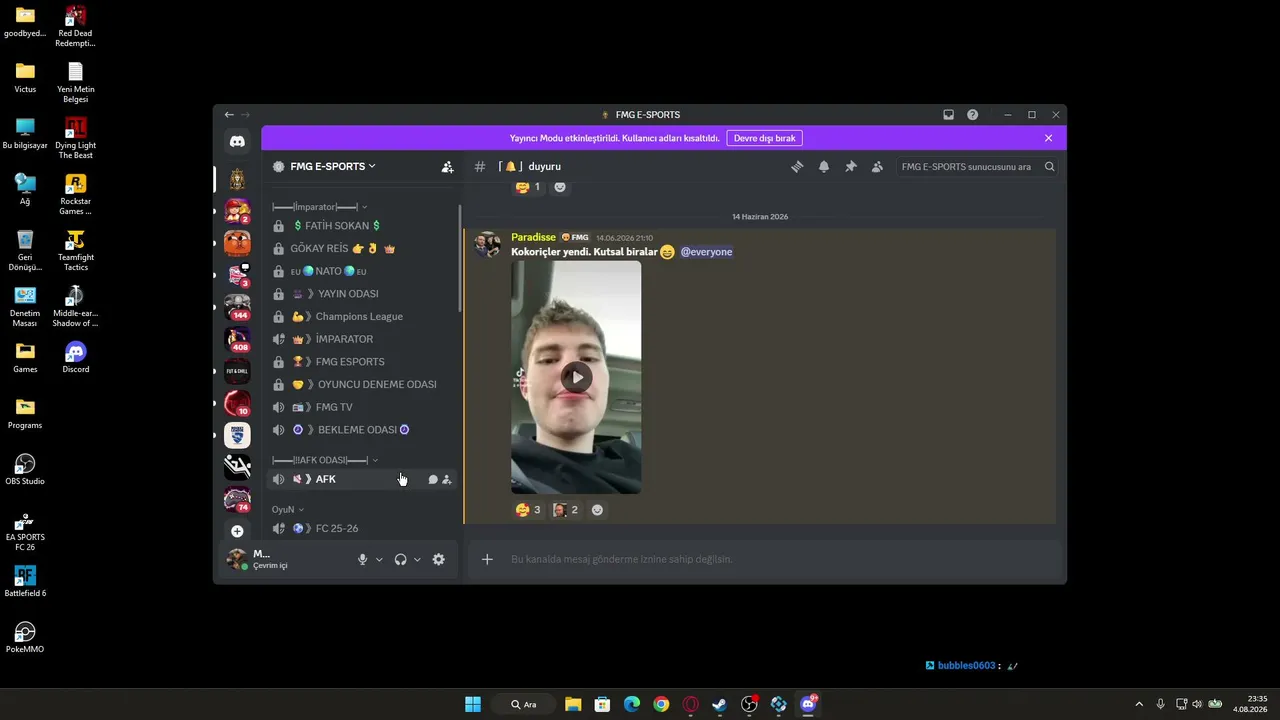This screenshot has height=720, width=1280.
Task: Click AFK channel create invite icon
Action: pyautogui.click(x=447, y=480)
